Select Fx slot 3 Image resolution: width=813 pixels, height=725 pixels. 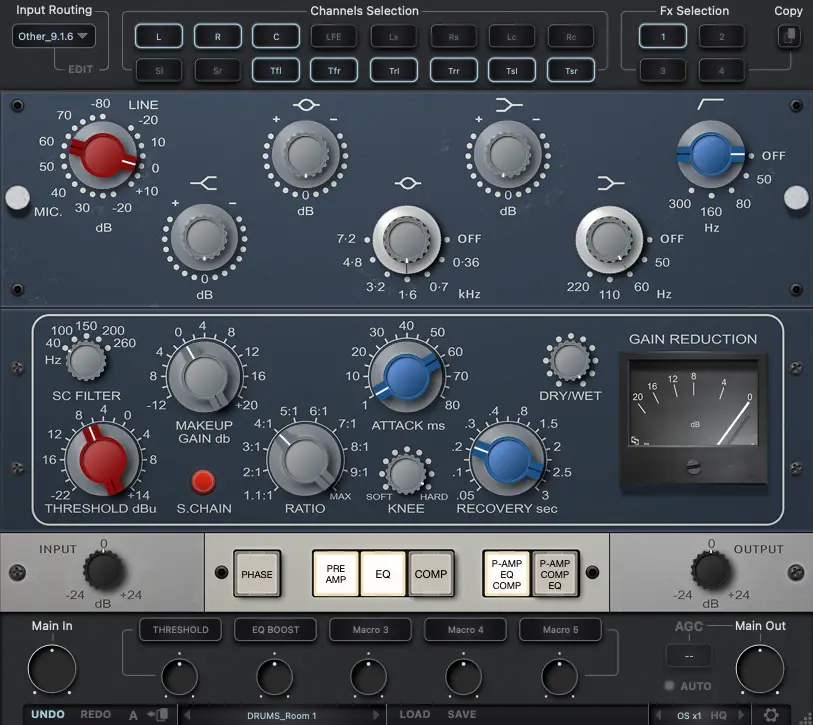[x=663, y=71]
